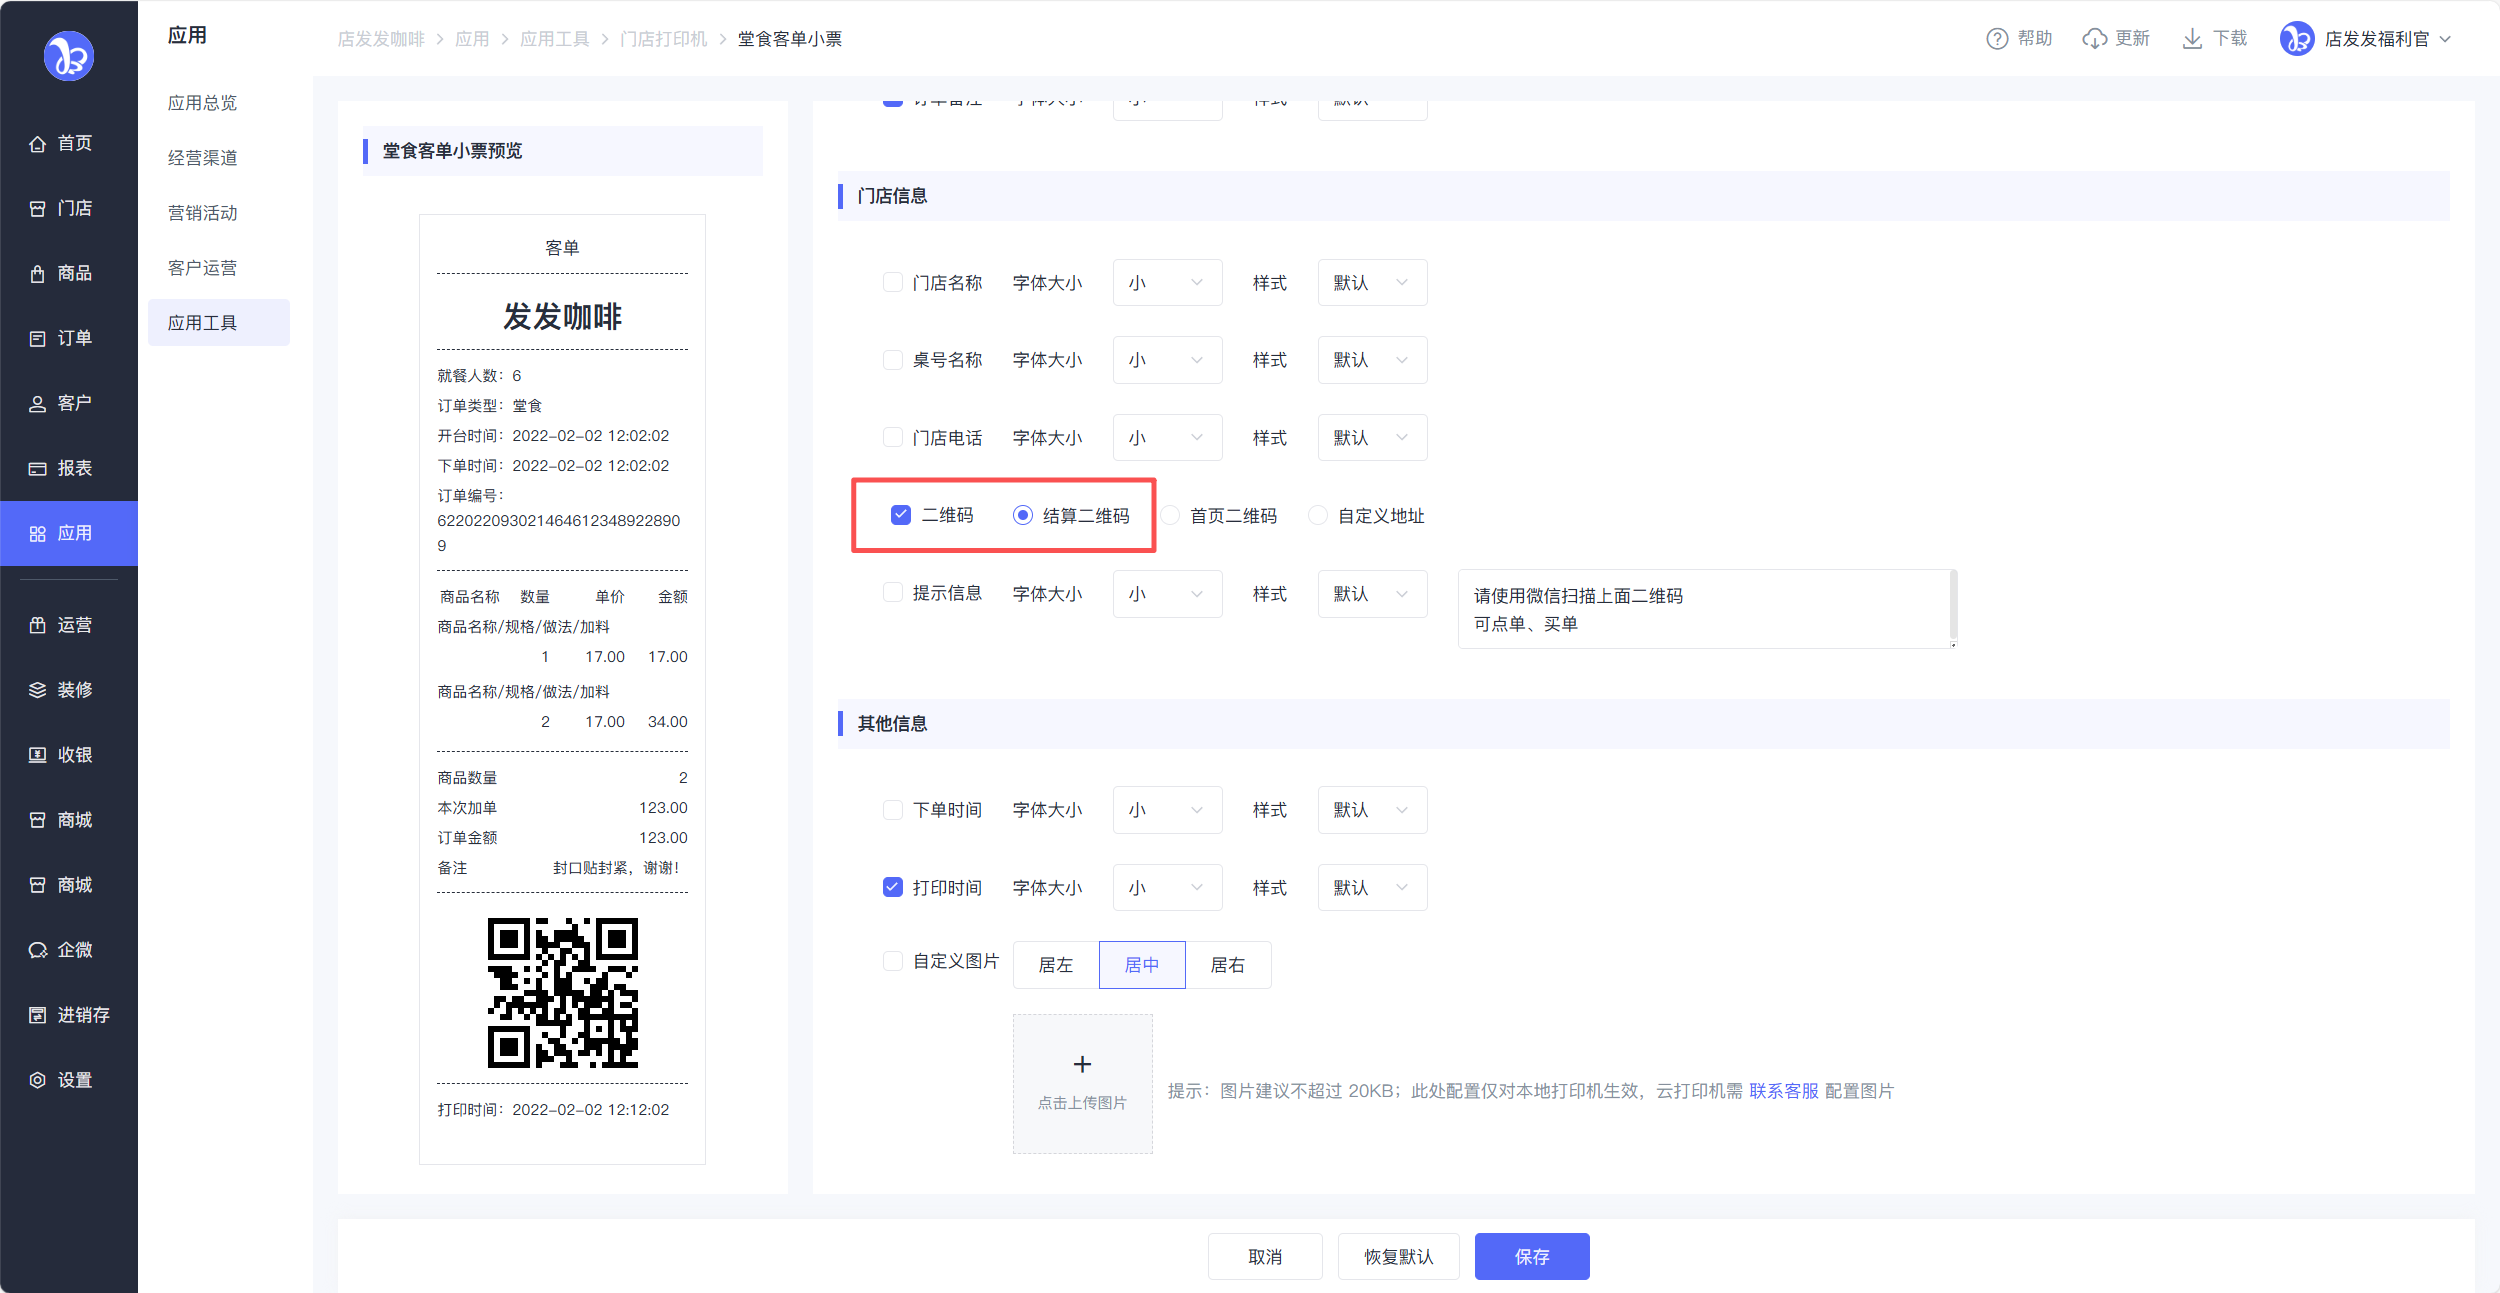
Task: Open 营销活动 in the submenu
Action: (x=203, y=213)
